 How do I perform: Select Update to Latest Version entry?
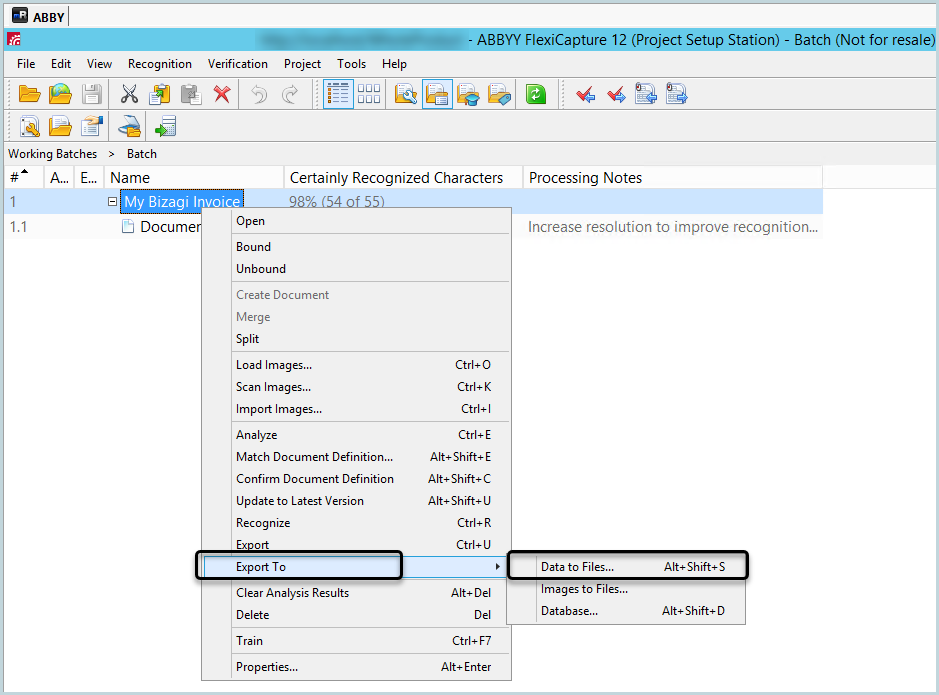[x=356, y=501]
